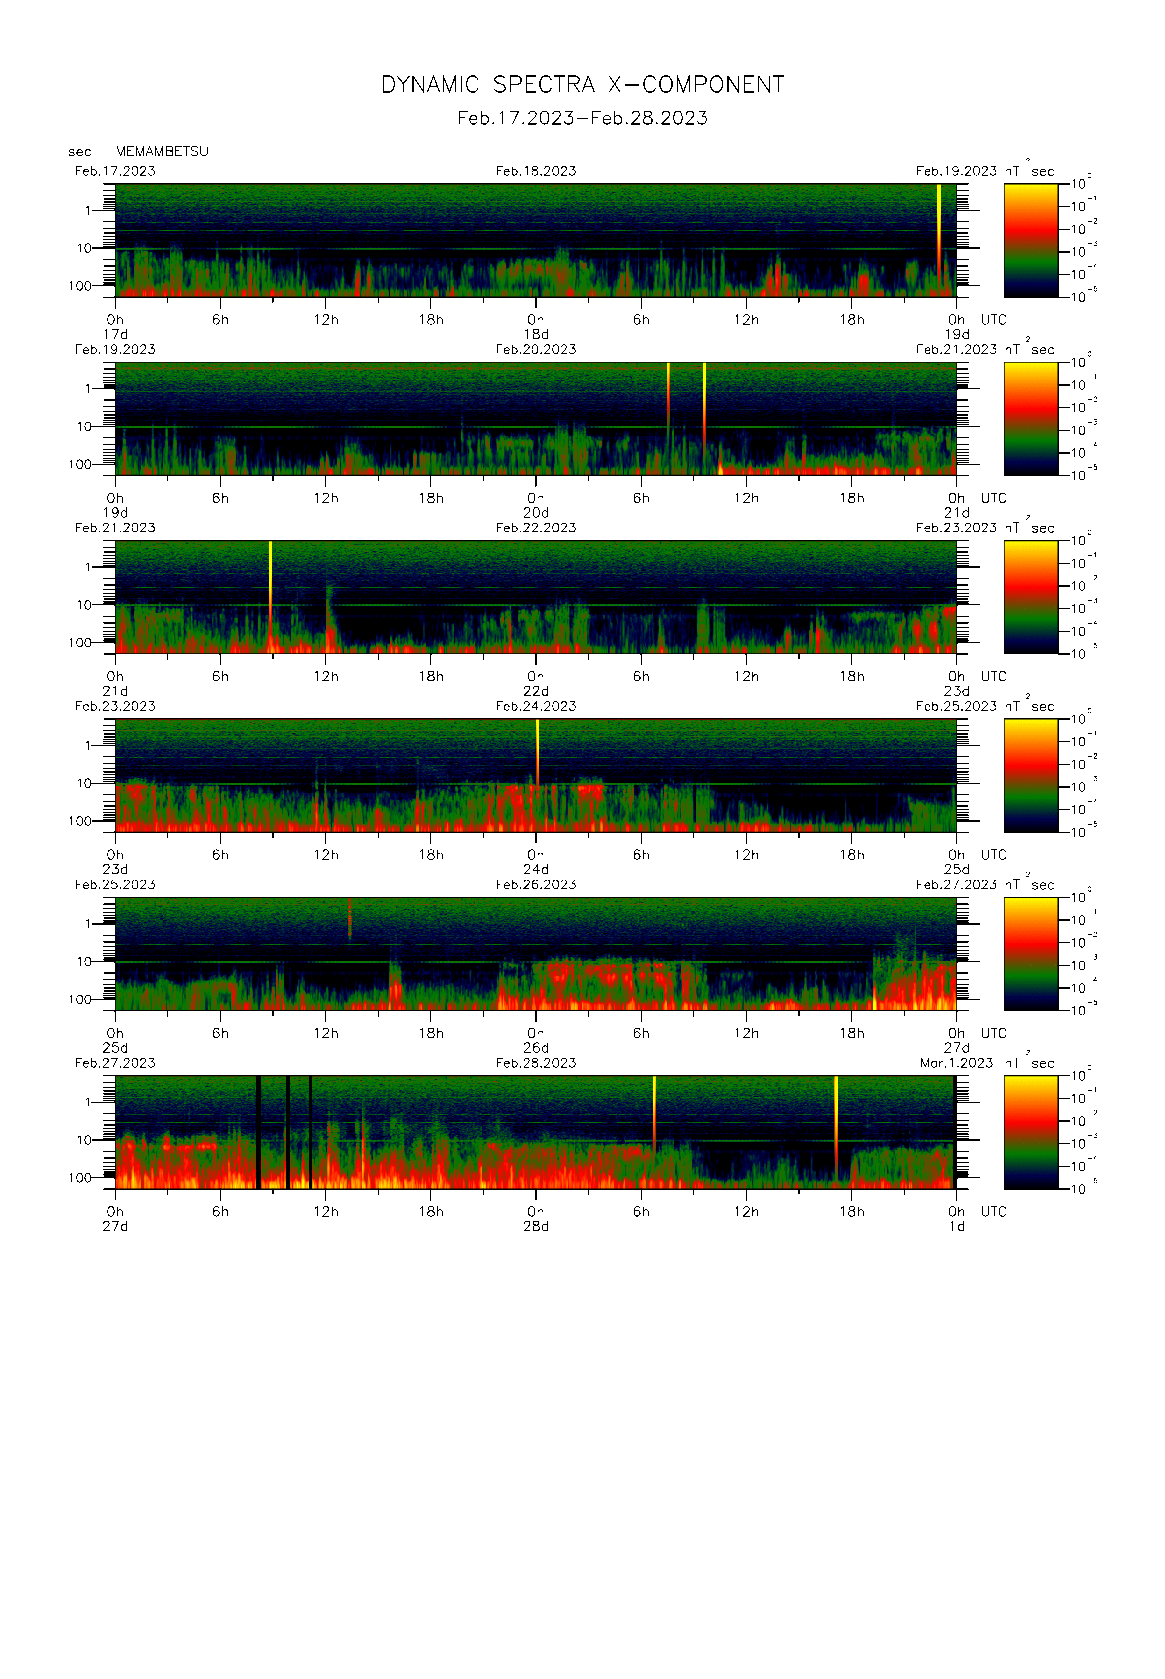Click the colorbar beside the bottom spectrogram
The height and width of the screenshot is (1679, 1165).
click(1030, 1132)
